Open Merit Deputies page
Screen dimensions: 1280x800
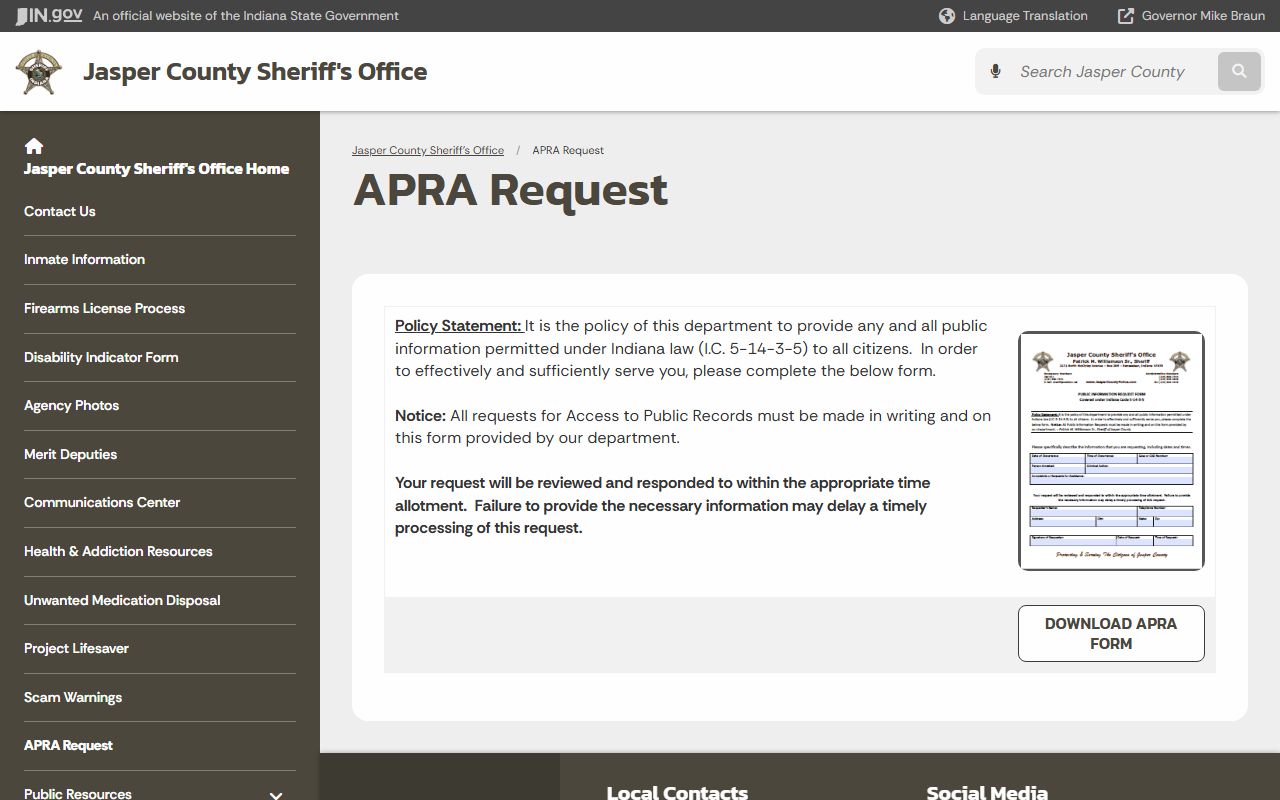pyautogui.click(x=70, y=454)
